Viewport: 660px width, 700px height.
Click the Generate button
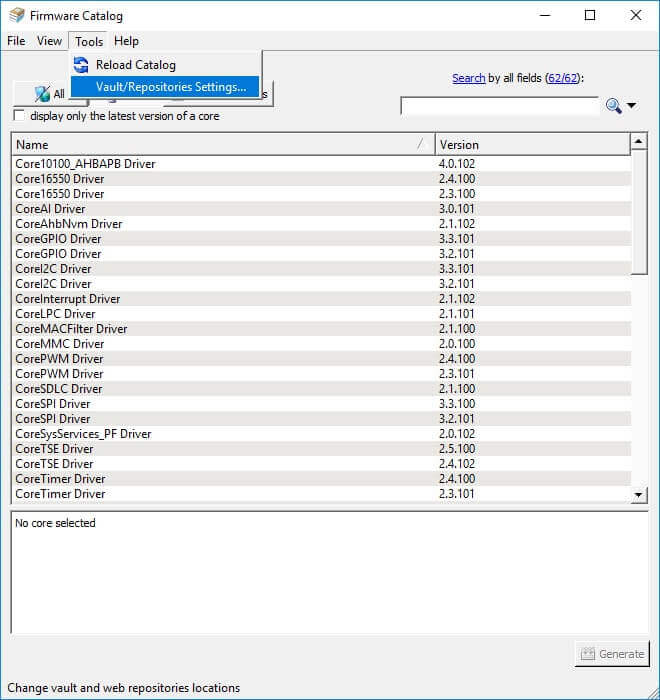pos(612,654)
